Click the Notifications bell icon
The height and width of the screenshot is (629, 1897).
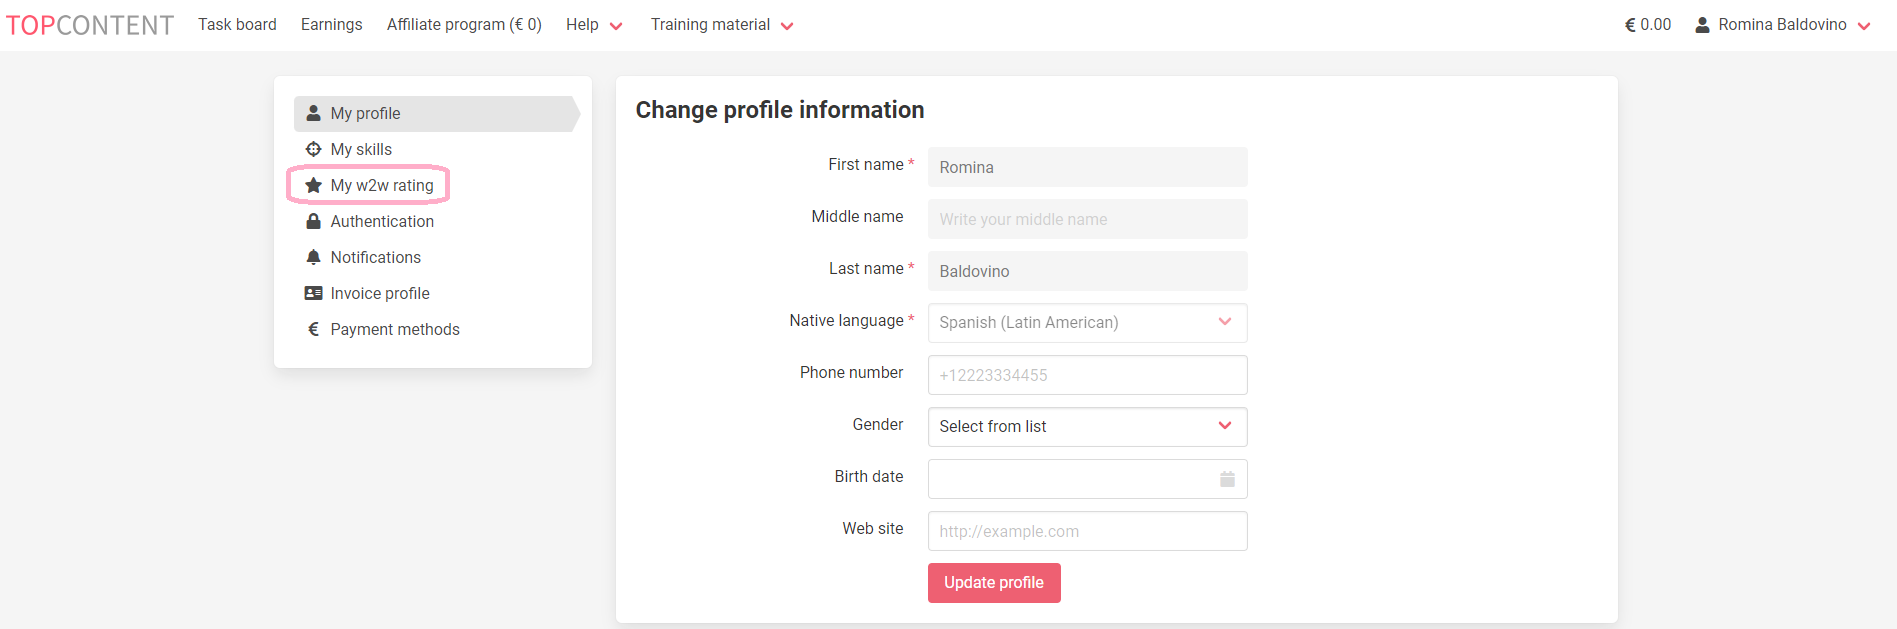click(312, 257)
